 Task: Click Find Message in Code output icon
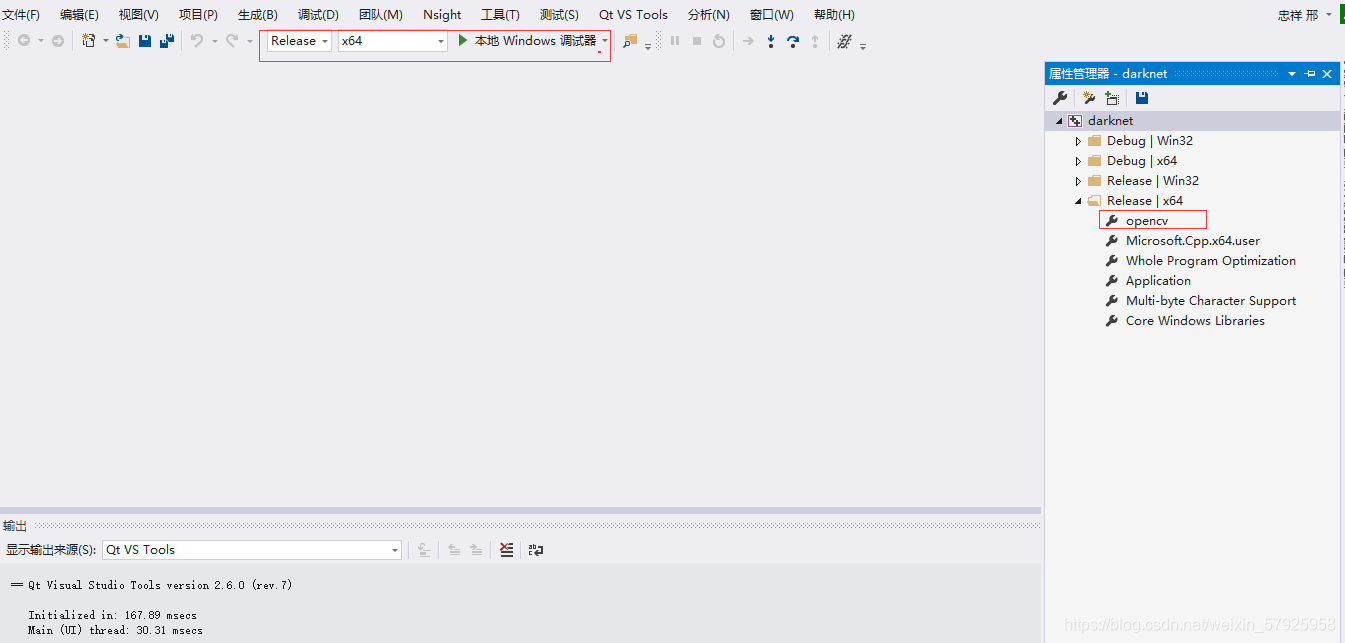424,550
